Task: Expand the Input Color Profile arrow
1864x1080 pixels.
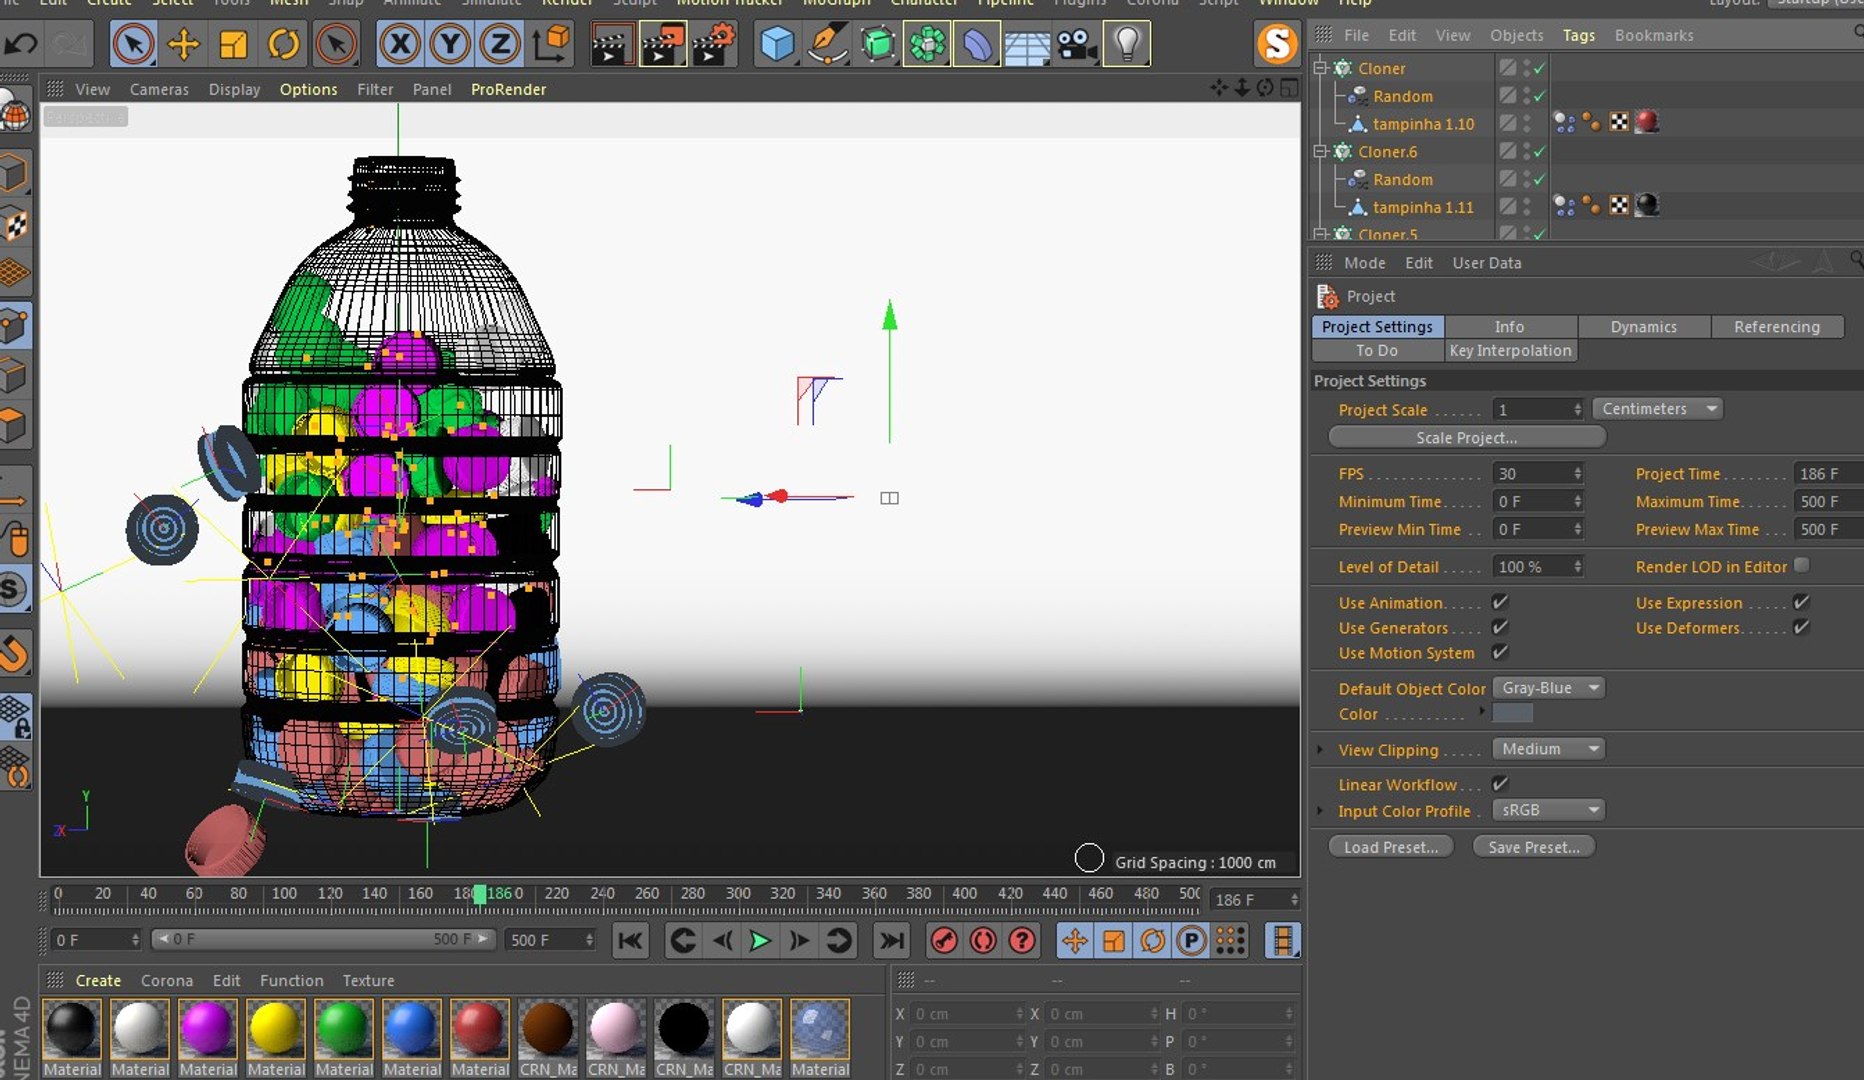Action: coord(1321,811)
